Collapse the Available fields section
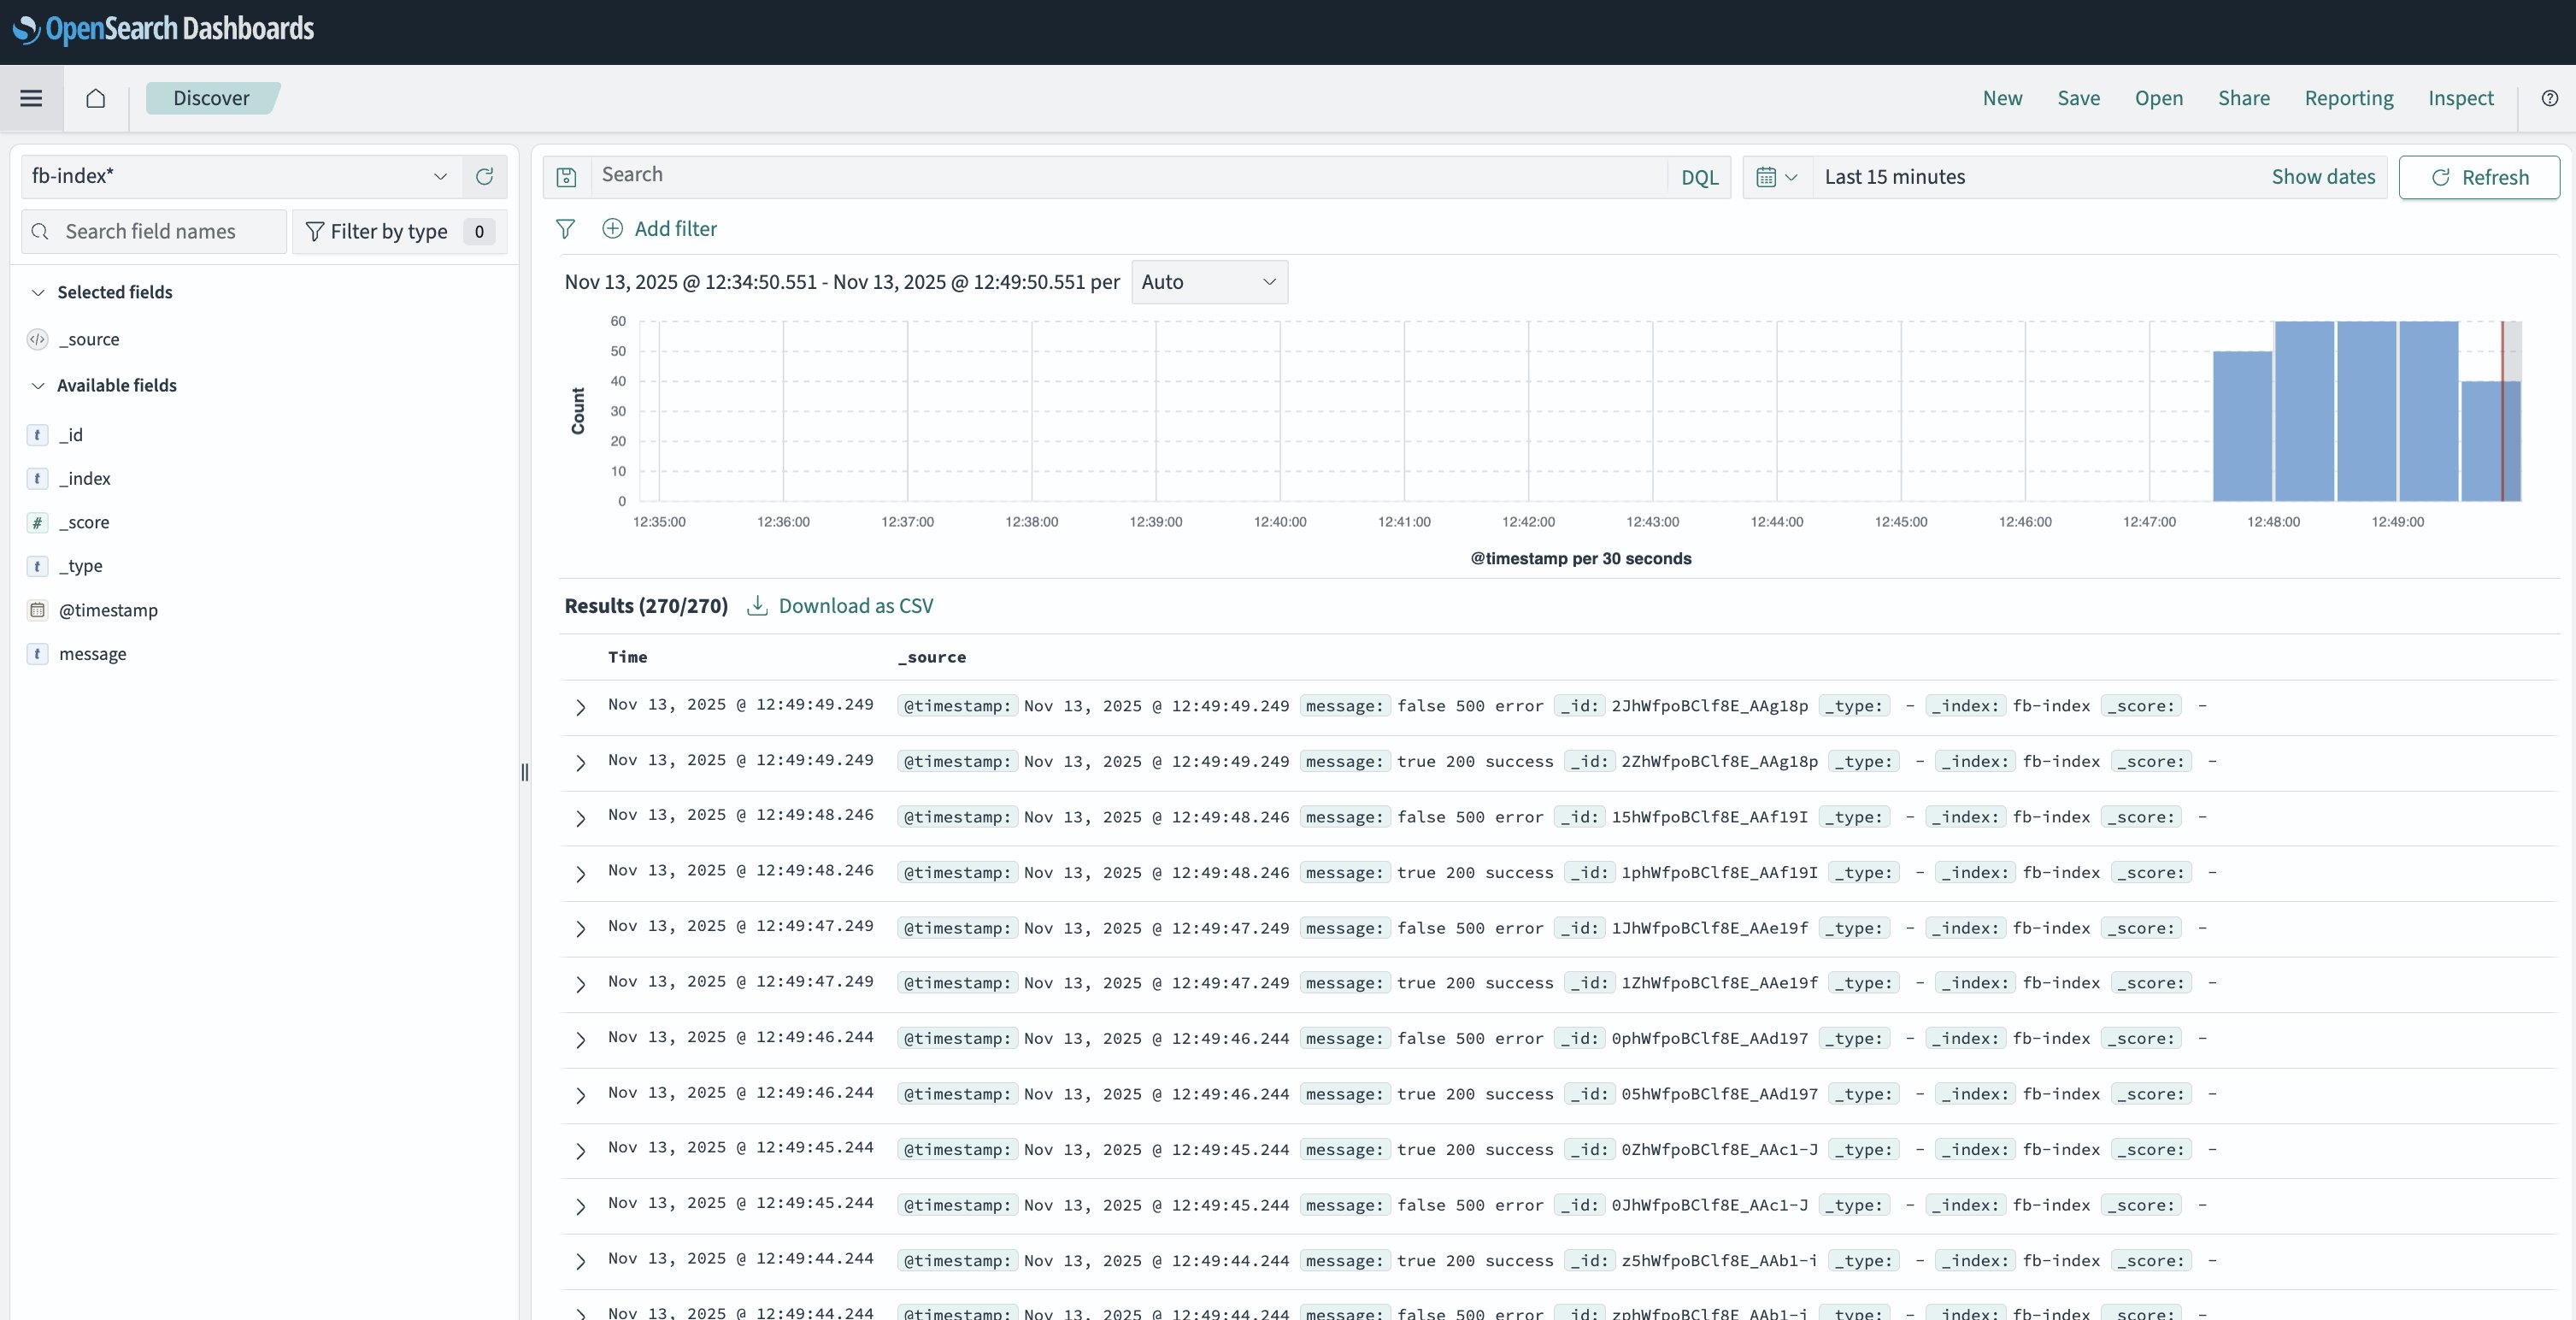 point(38,385)
